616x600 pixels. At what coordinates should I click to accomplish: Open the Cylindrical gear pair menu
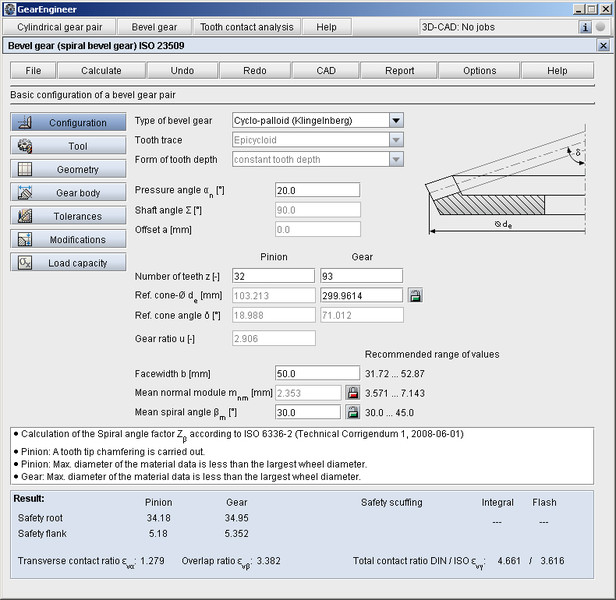click(60, 27)
